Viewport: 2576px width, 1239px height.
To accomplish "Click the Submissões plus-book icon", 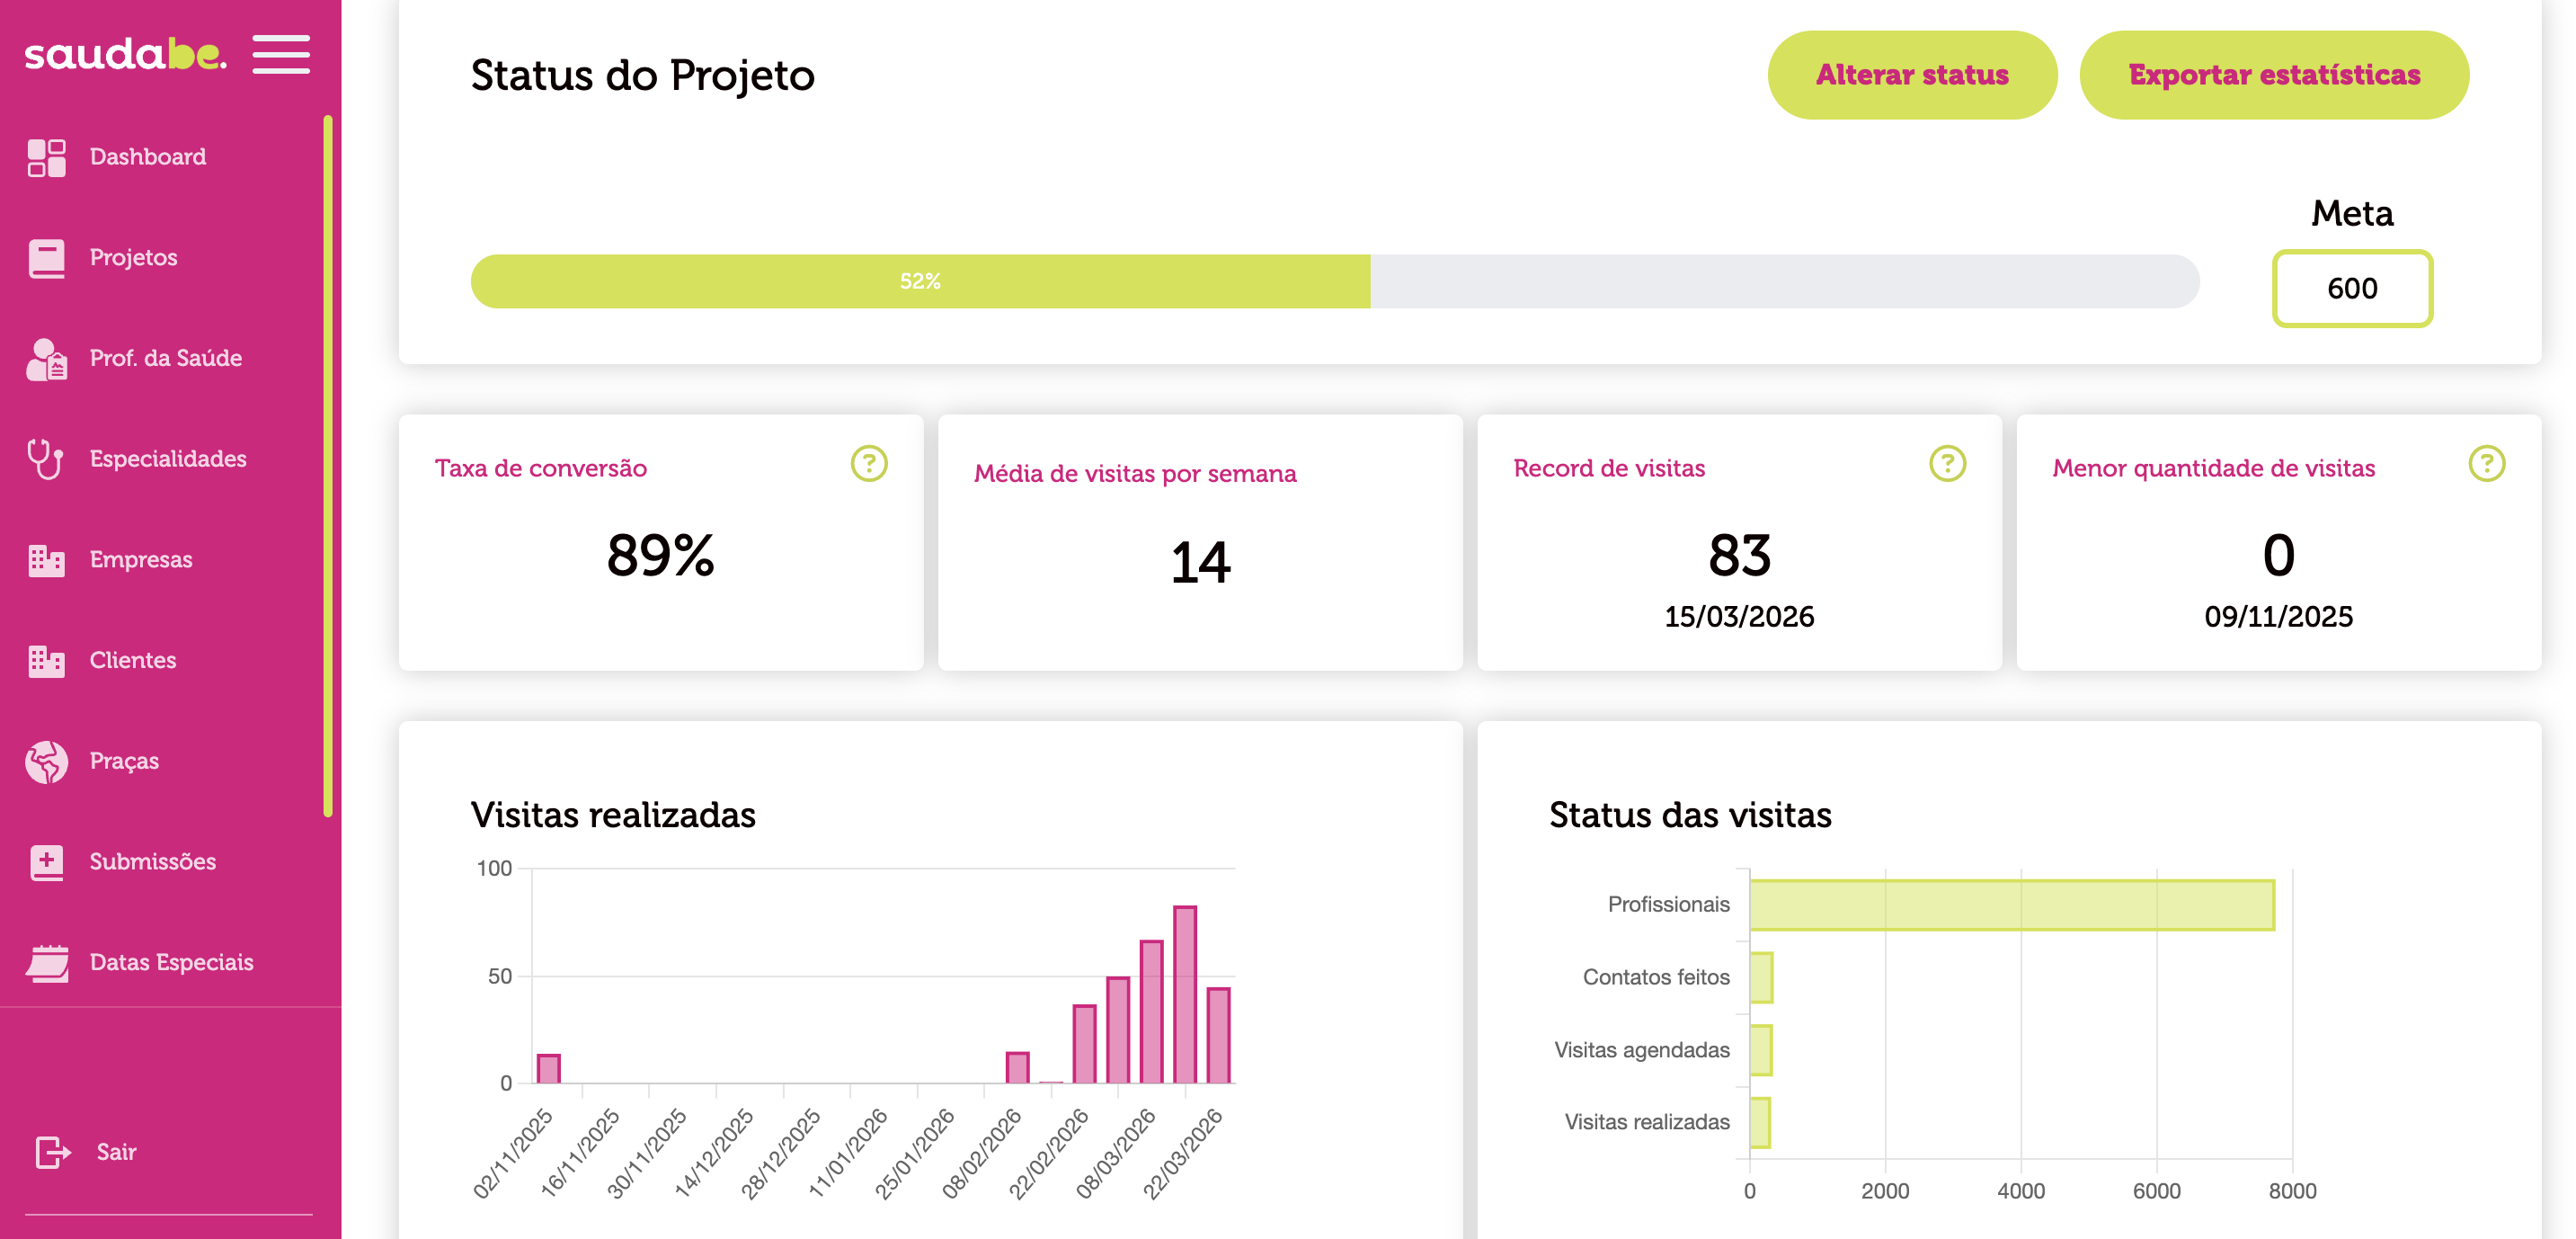I will pos(46,862).
